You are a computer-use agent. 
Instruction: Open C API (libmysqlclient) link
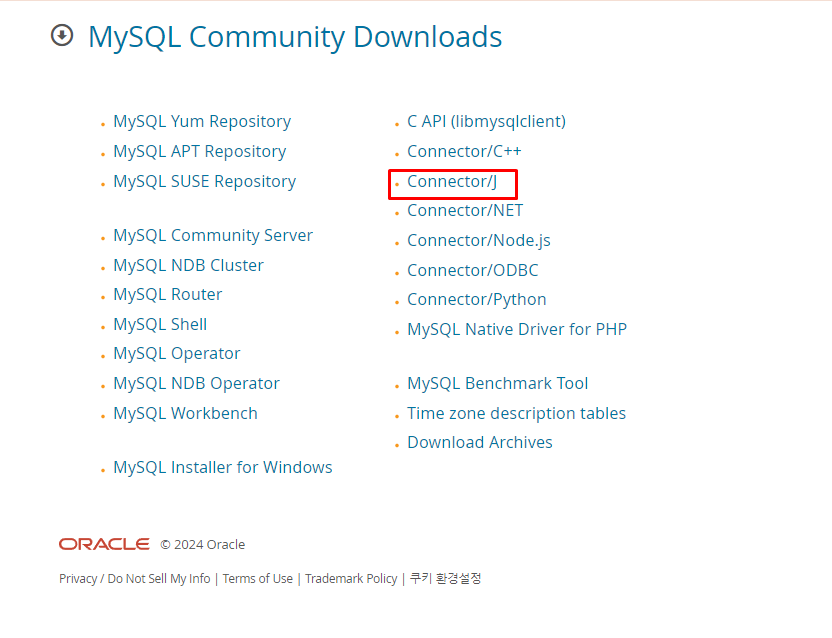[487, 122]
